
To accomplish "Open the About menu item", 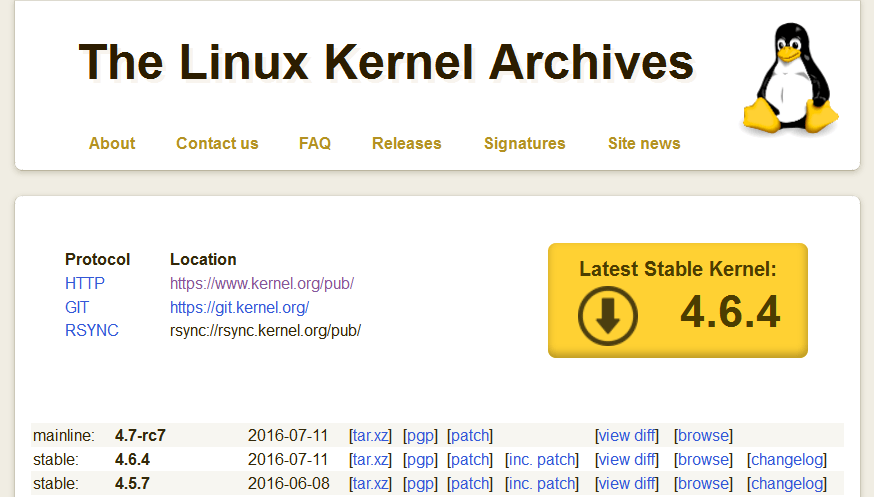I will 112,143.
